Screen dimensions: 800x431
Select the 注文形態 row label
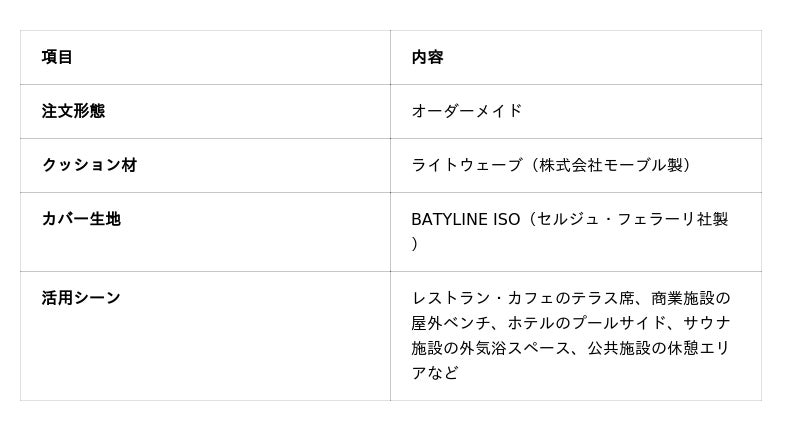coord(73,111)
